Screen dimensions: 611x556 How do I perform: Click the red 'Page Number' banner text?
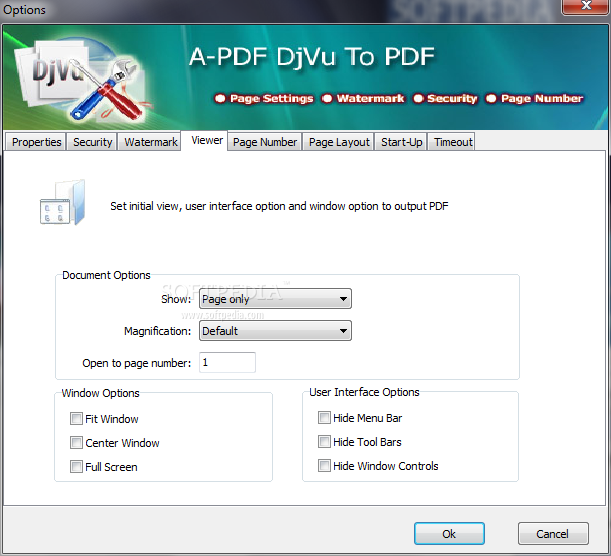(x=542, y=99)
